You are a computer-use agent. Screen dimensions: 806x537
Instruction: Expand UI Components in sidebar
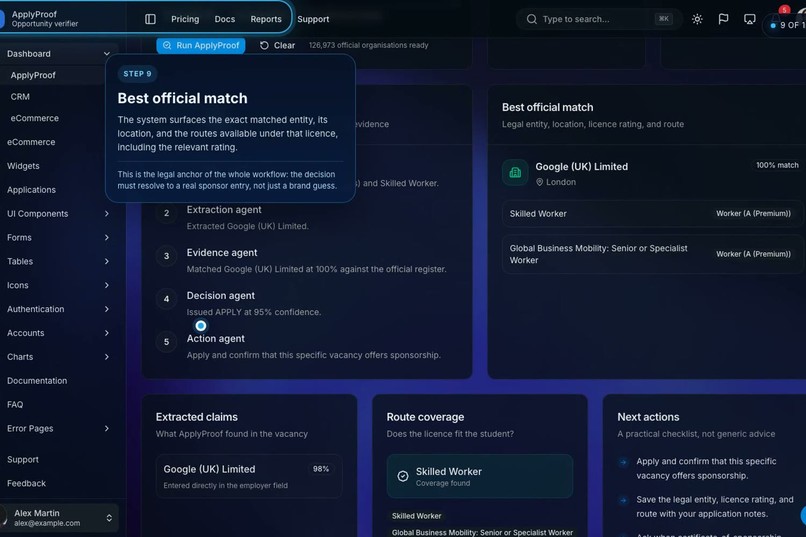pyautogui.click(x=106, y=214)
